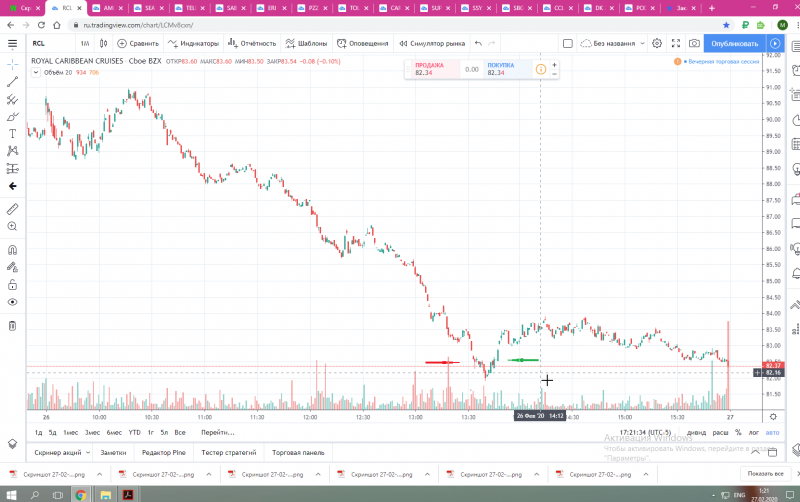Click the undo arrow in the toolbar

(x=478, y=43)
